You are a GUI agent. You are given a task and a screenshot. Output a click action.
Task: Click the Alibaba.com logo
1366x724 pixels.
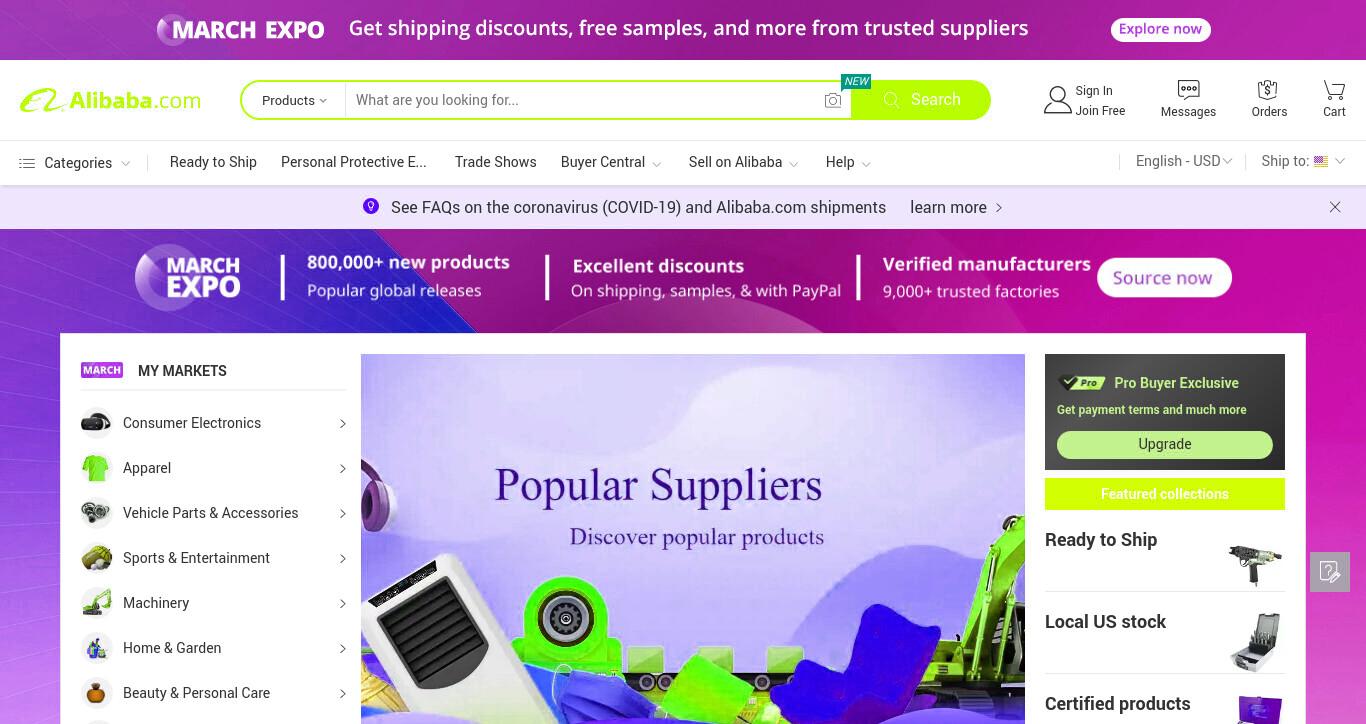pos(110,100)
